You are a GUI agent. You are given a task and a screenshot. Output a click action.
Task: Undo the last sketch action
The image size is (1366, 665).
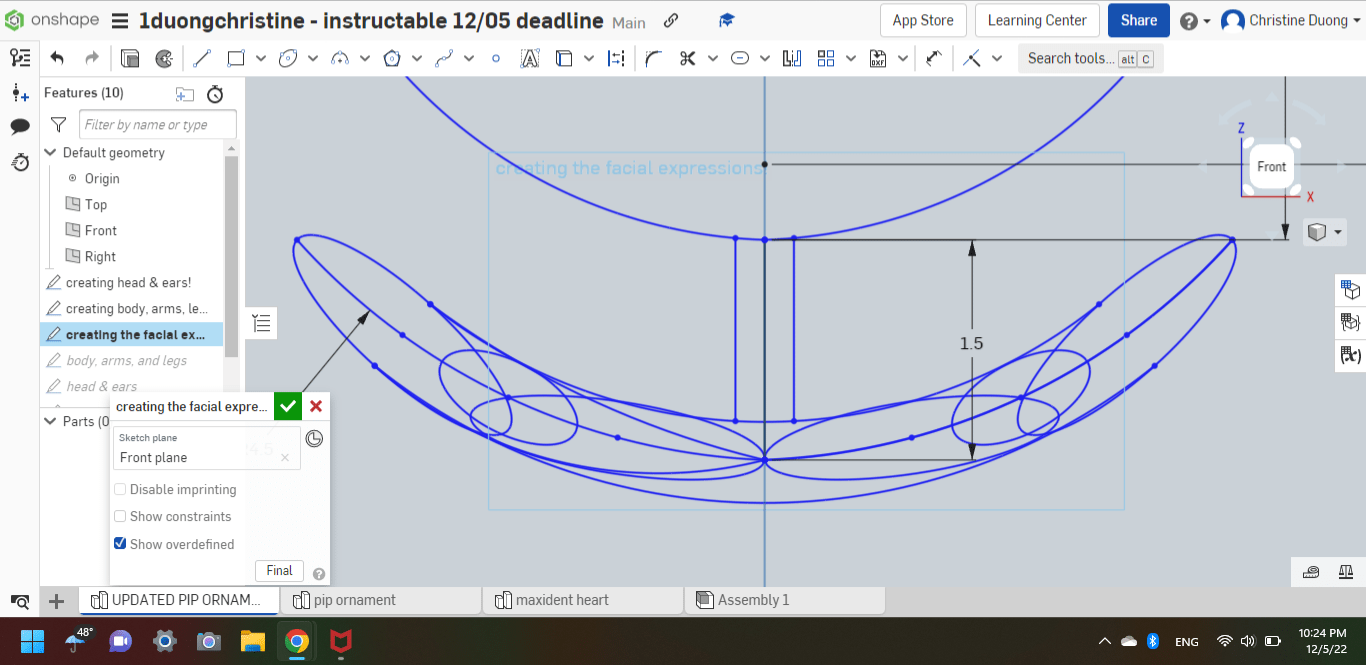click(x=57, y=58)
